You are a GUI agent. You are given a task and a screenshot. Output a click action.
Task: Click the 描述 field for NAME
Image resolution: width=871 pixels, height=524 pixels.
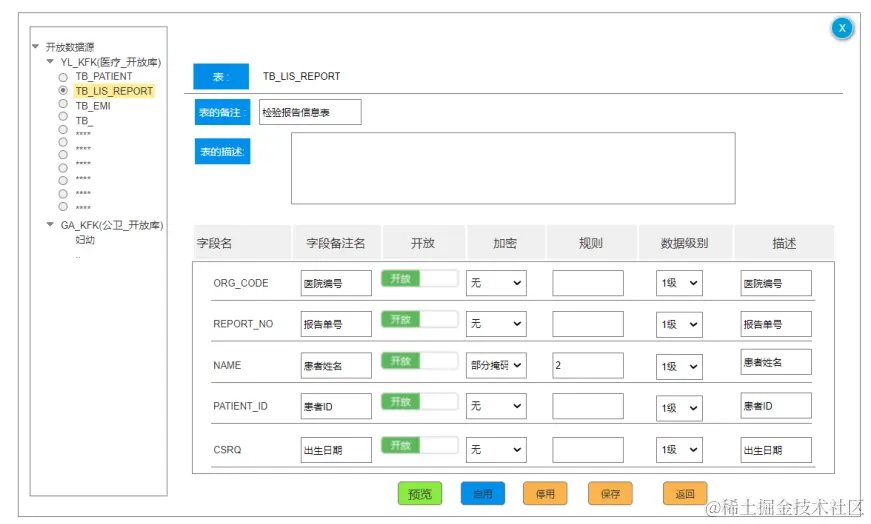tap(776, 362)
